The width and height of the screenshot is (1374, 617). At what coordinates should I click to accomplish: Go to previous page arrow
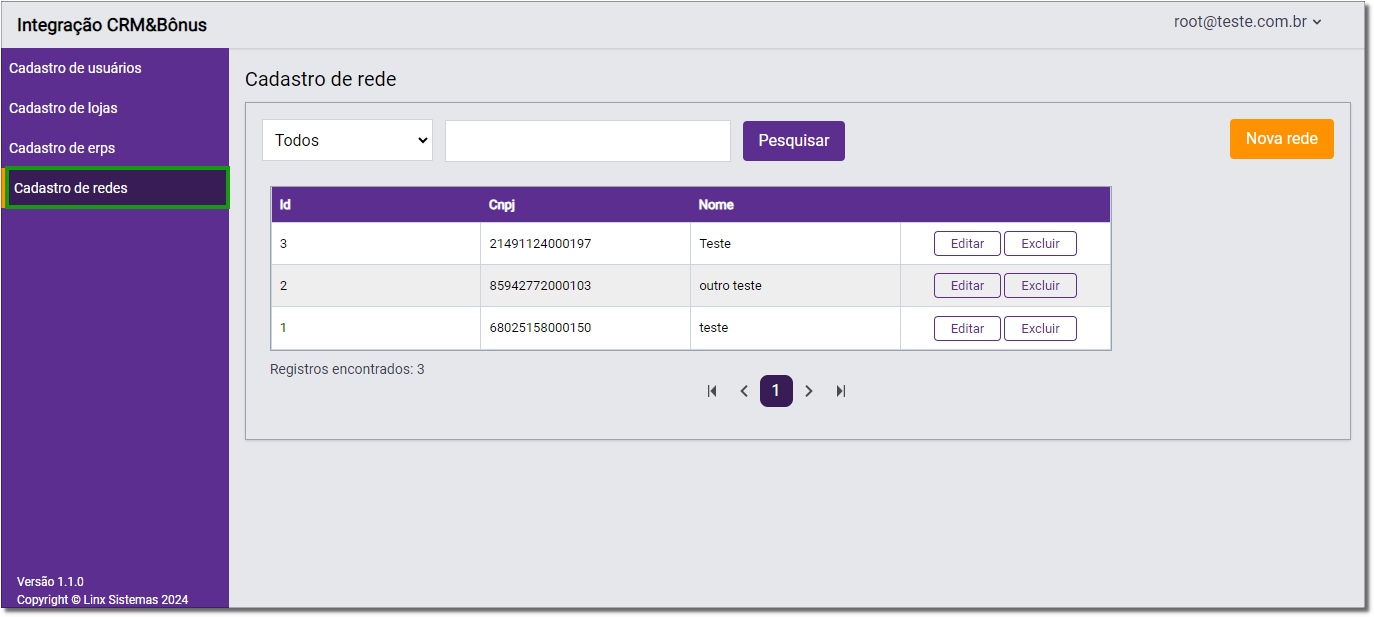(744, 391)
